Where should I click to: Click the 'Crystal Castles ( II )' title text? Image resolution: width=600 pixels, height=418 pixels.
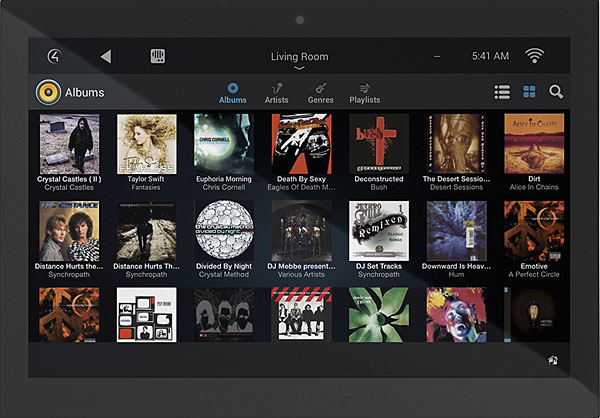(69, 179)
